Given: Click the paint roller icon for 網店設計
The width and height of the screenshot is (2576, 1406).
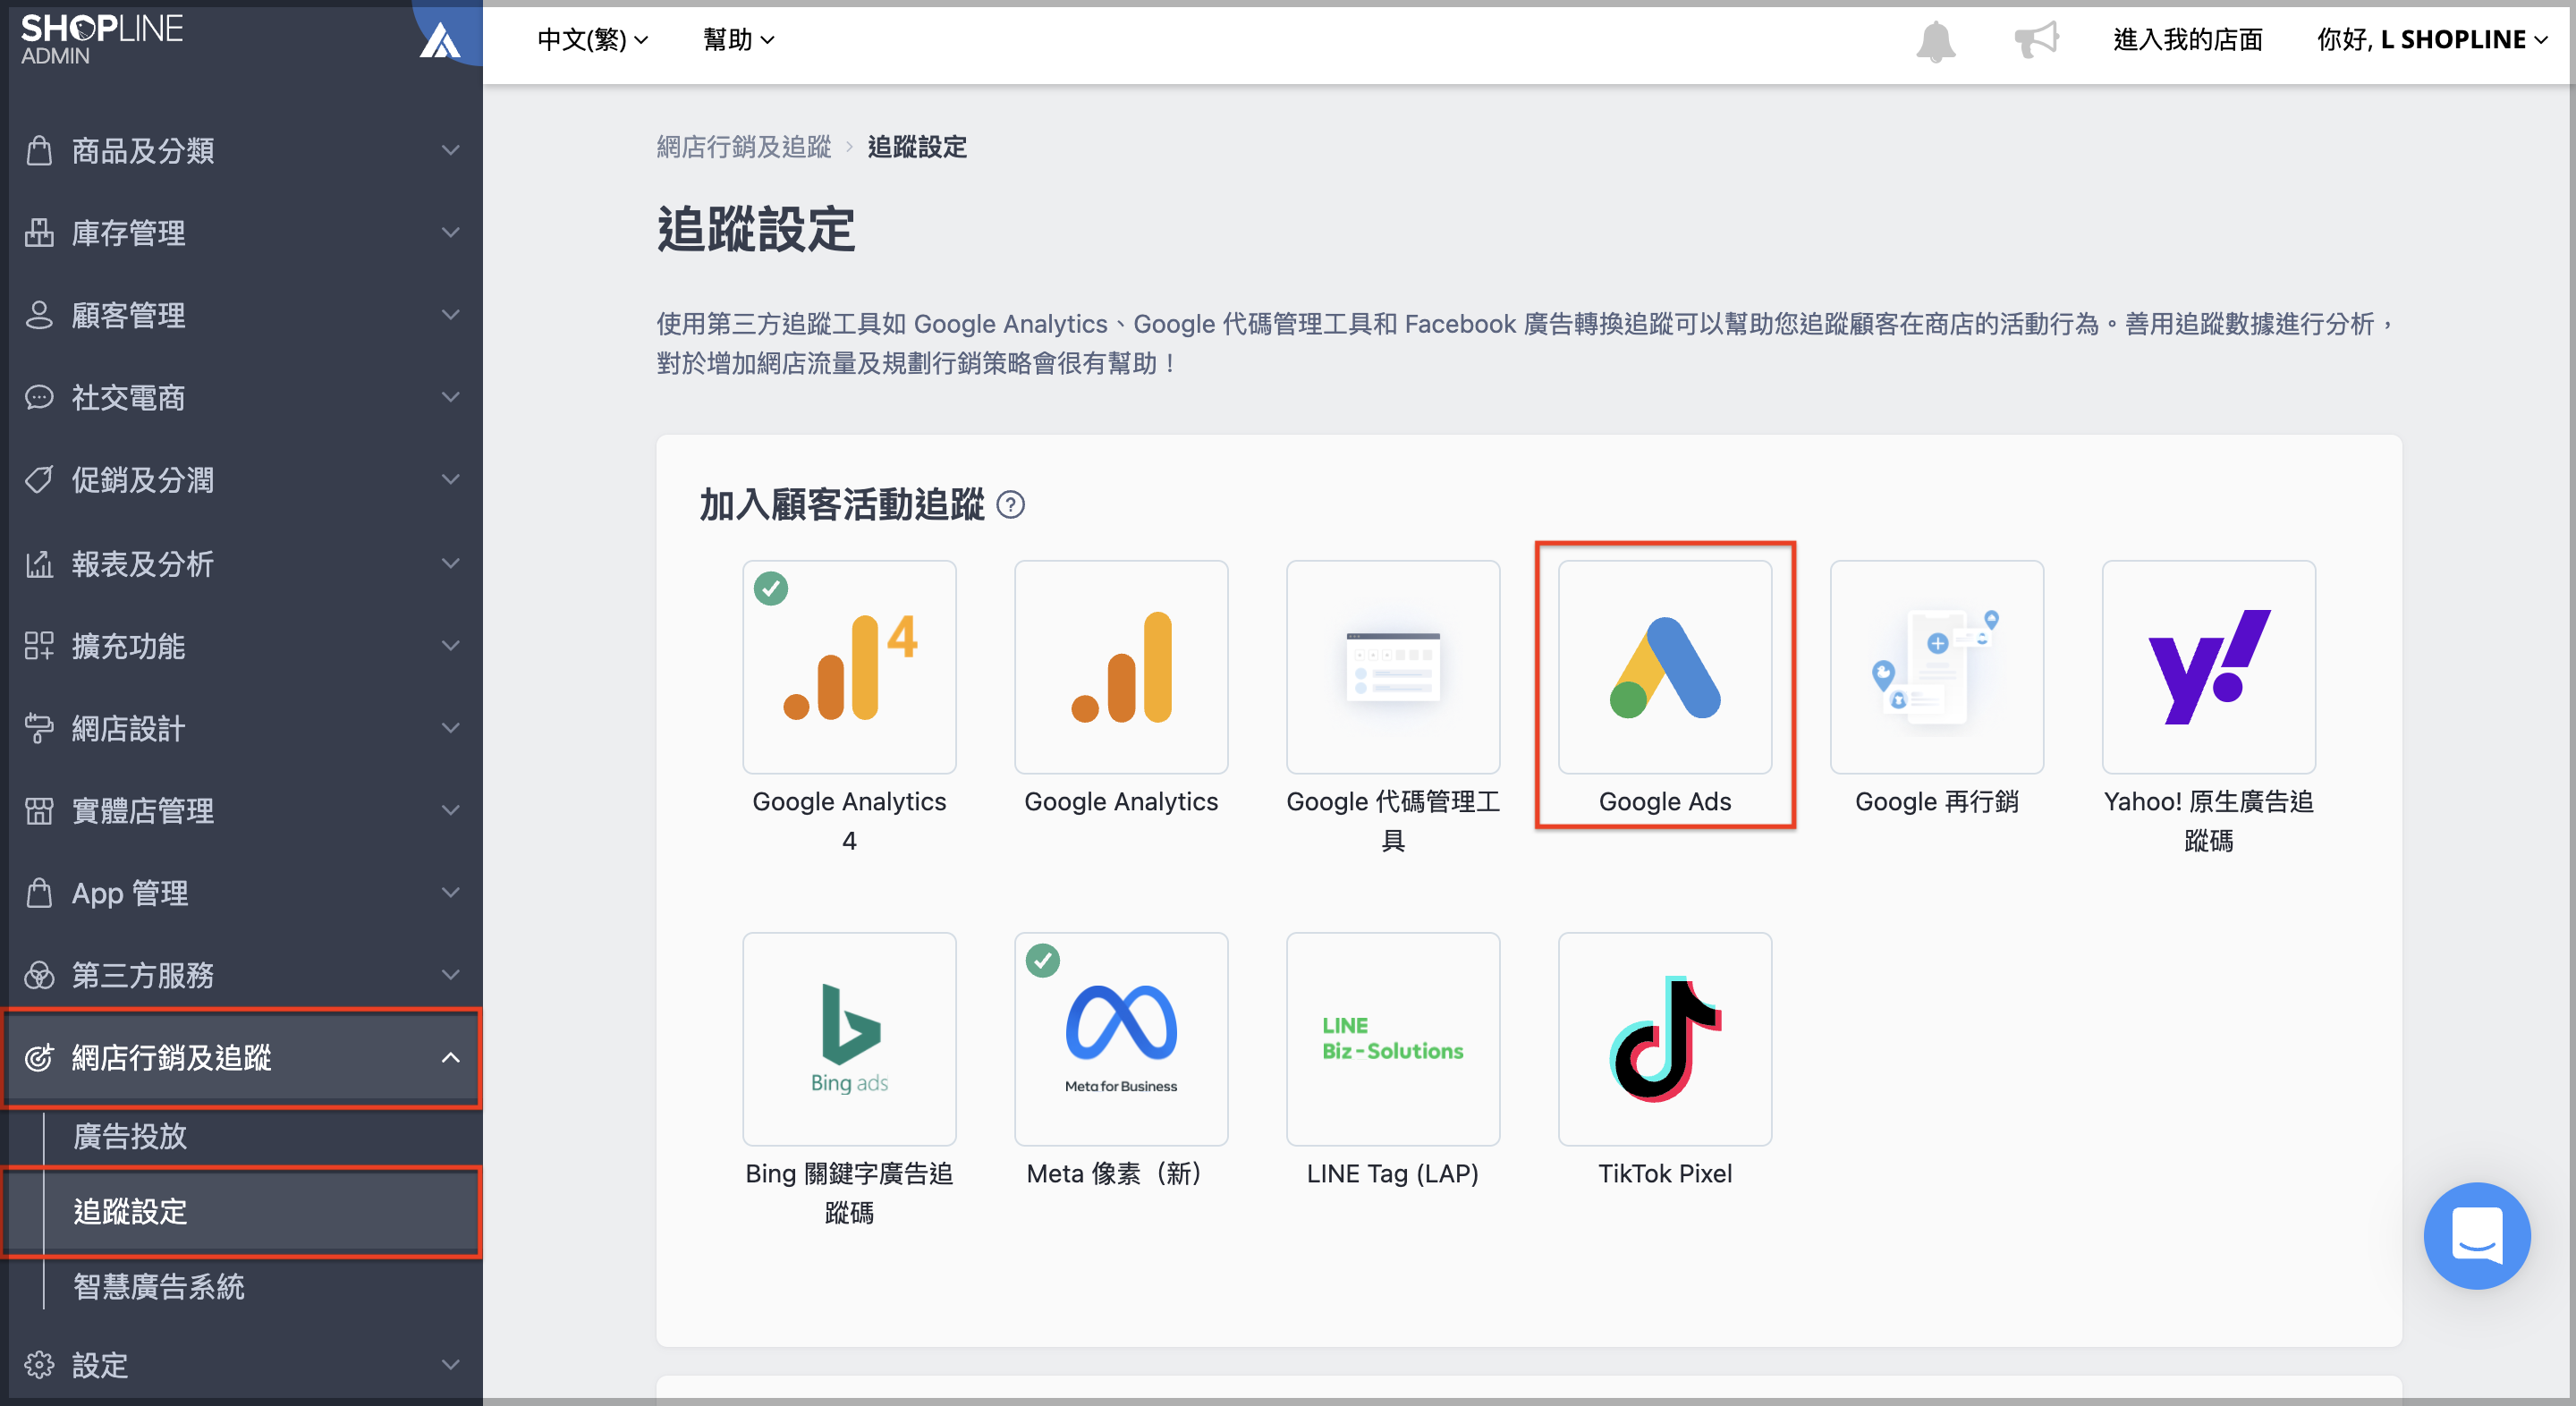Looking at the screenshot, I should [x=39, y=728].
